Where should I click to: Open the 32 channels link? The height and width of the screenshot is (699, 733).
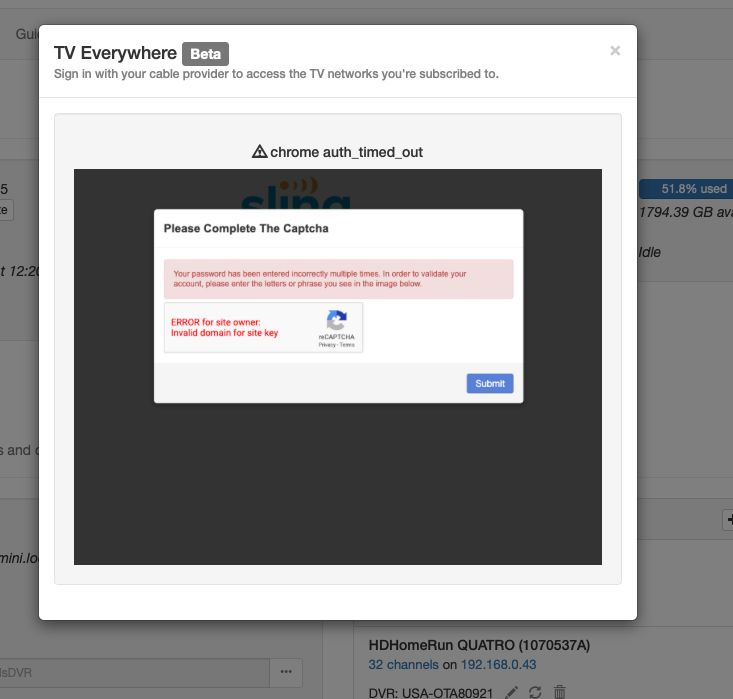coord(403,664)
